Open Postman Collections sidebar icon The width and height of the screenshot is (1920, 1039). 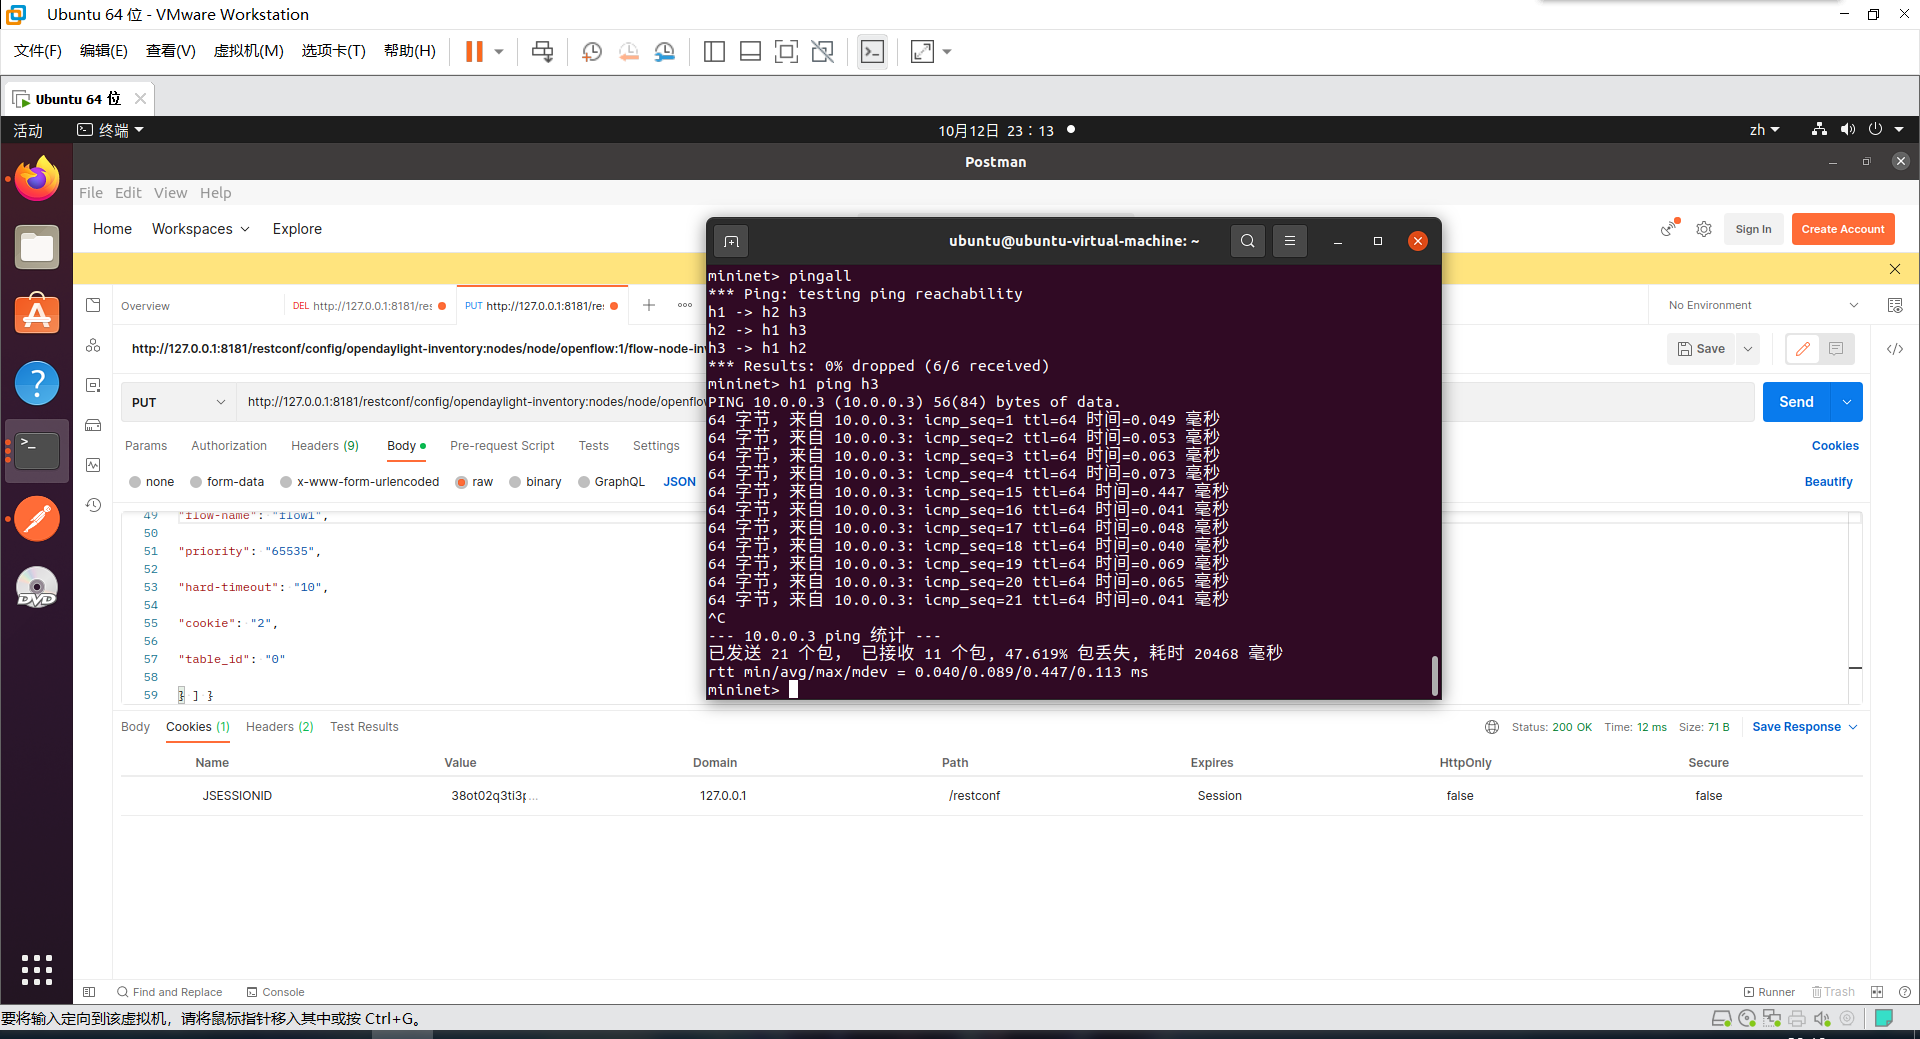pos(93,305)
